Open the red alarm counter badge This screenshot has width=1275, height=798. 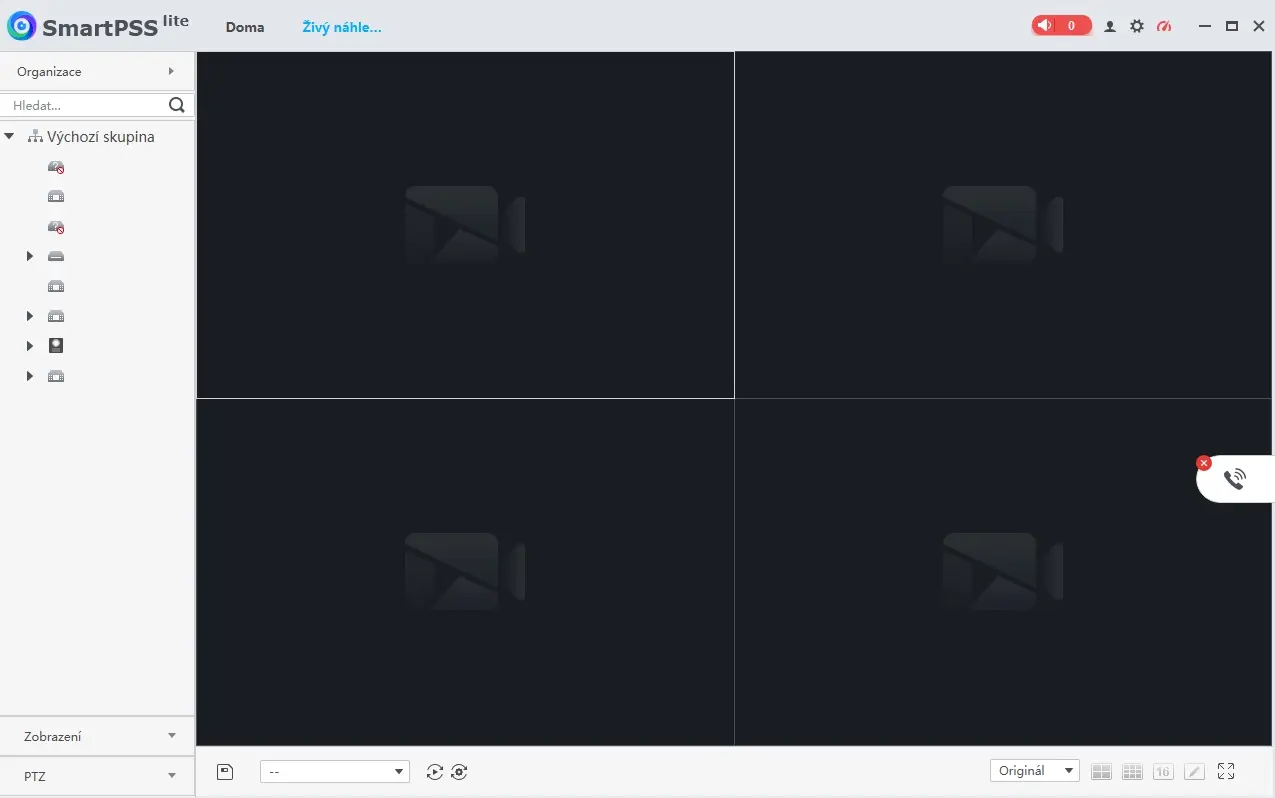[1061, 26]
